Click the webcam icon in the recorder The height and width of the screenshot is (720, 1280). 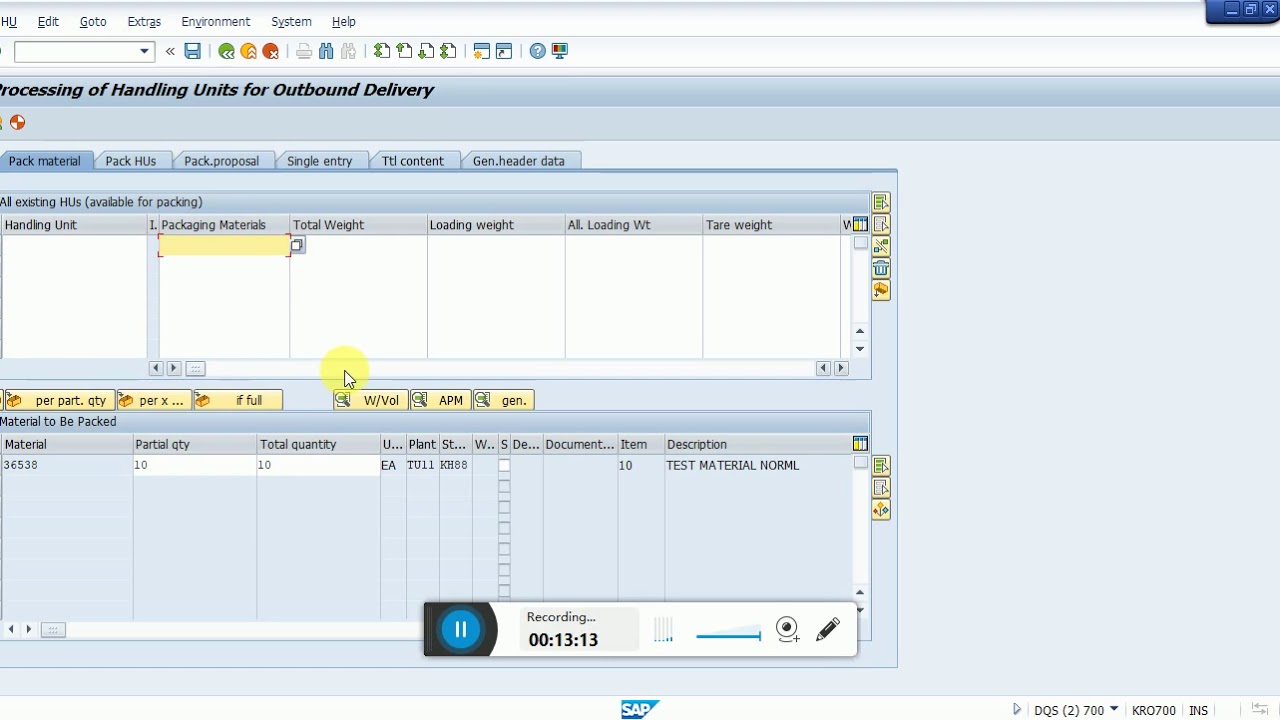coord(788,629)
